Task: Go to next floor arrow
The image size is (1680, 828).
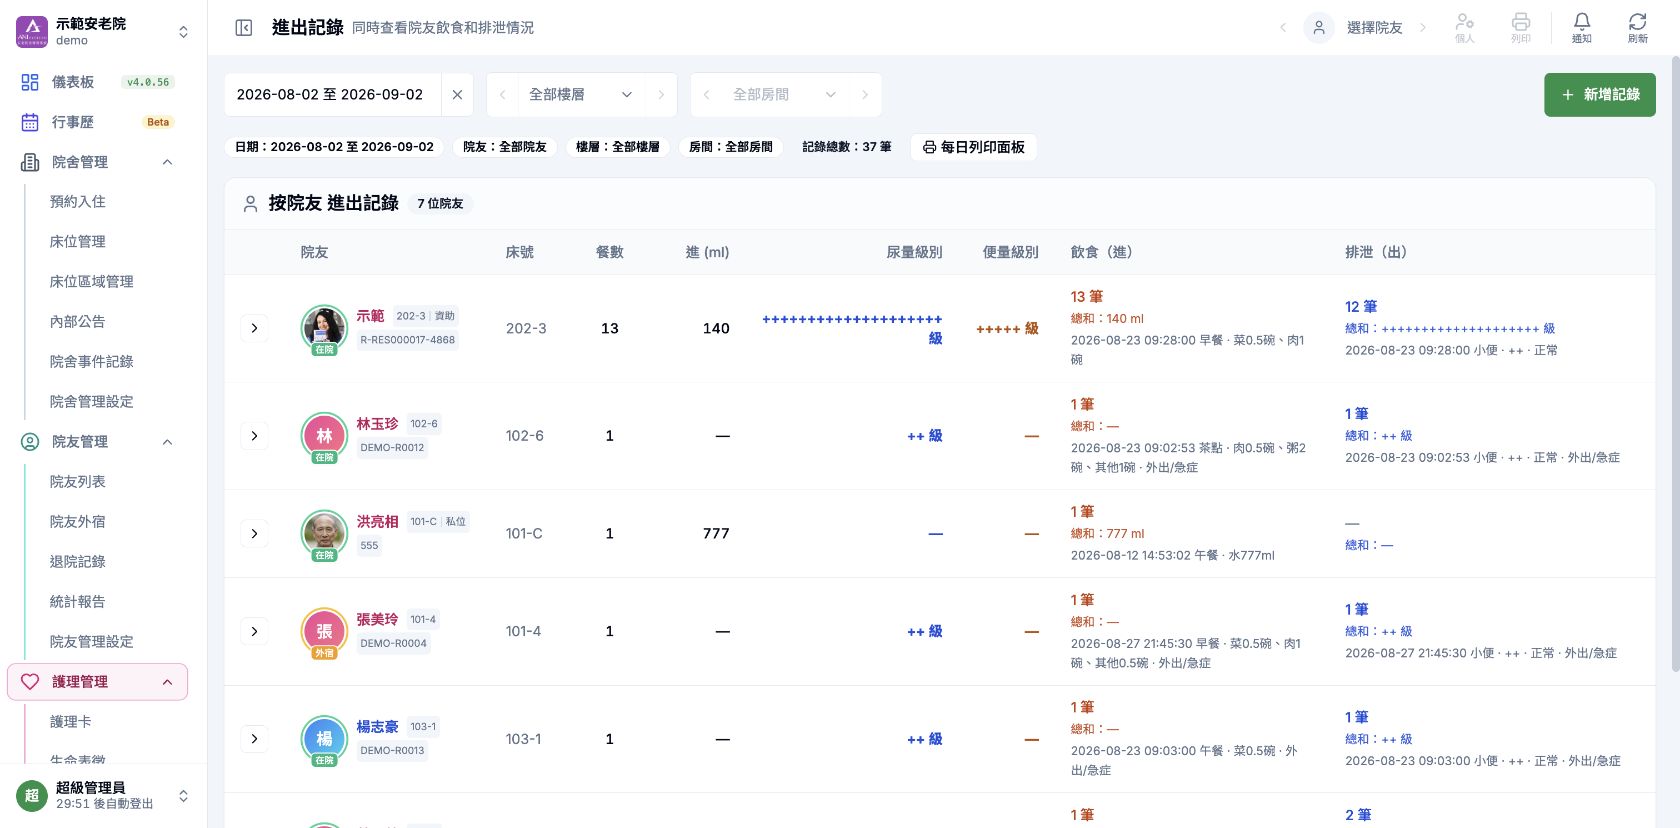Action: click(661, 95)
